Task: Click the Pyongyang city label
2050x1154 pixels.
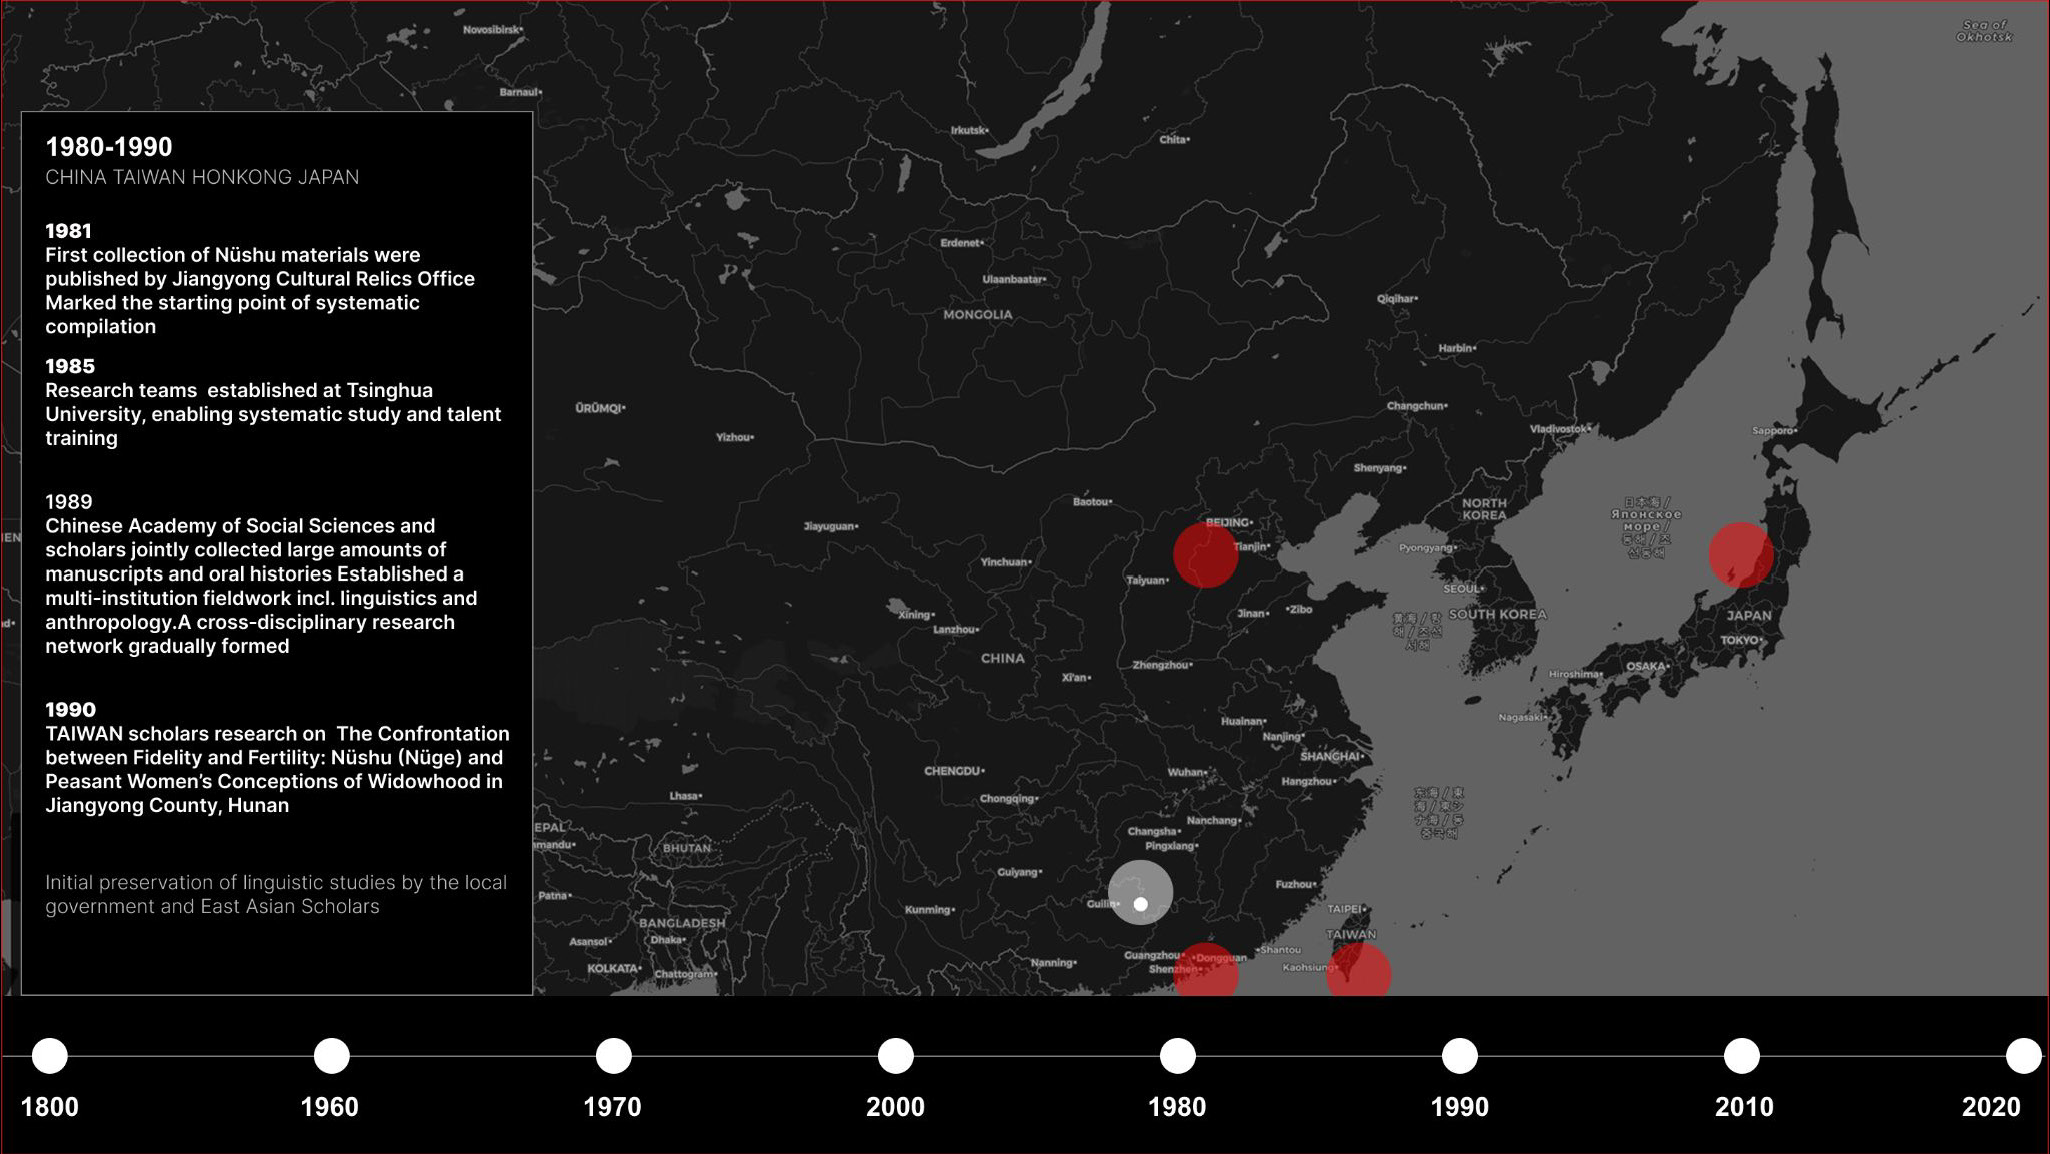Action: click(x=1428, y=548)
